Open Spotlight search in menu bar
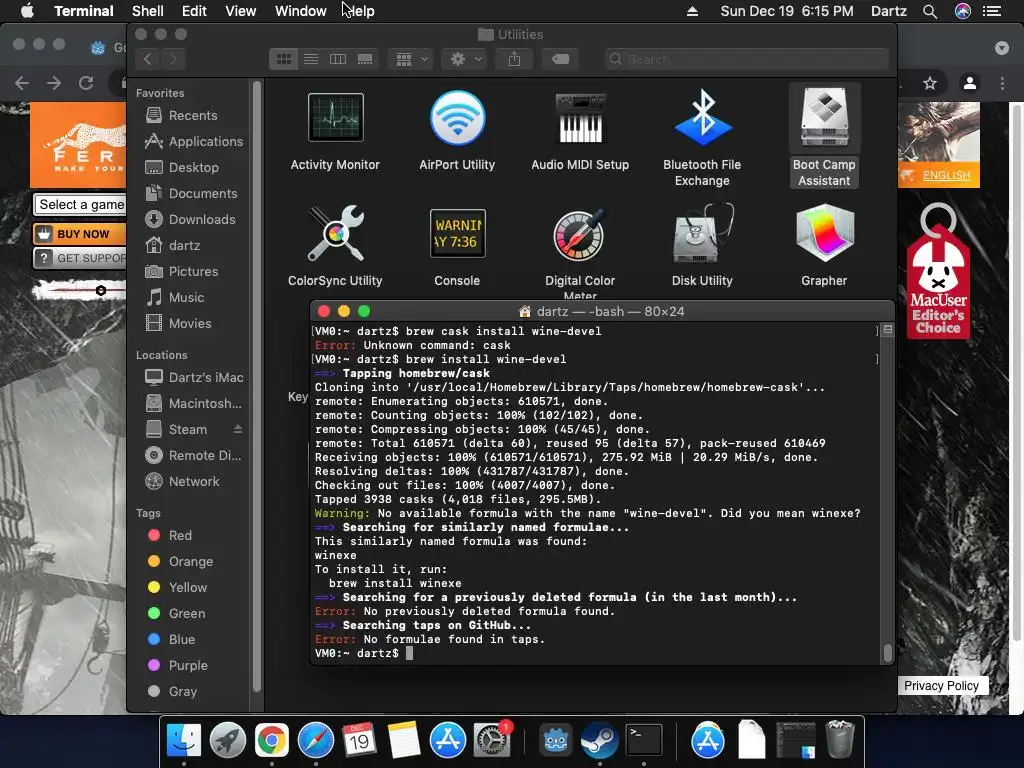The image size is (1024, 768). (x=930, y=11)
